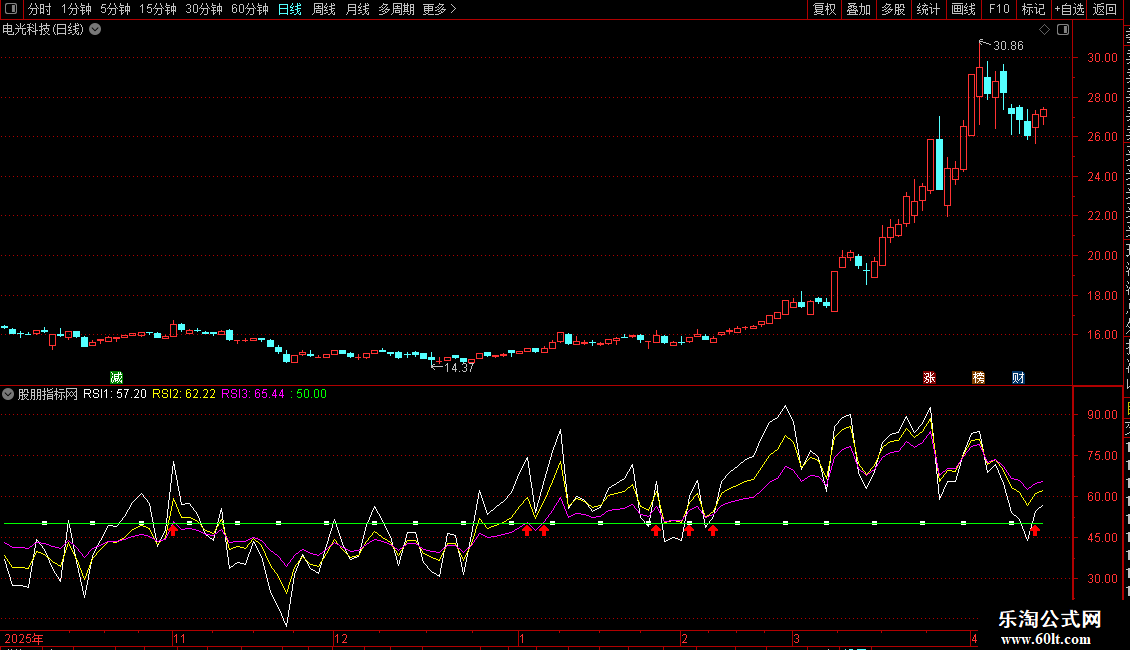The width and height of the screenshot is (1130, 650).
Task: Open F10 company information
Action: (x=999, y=9)
